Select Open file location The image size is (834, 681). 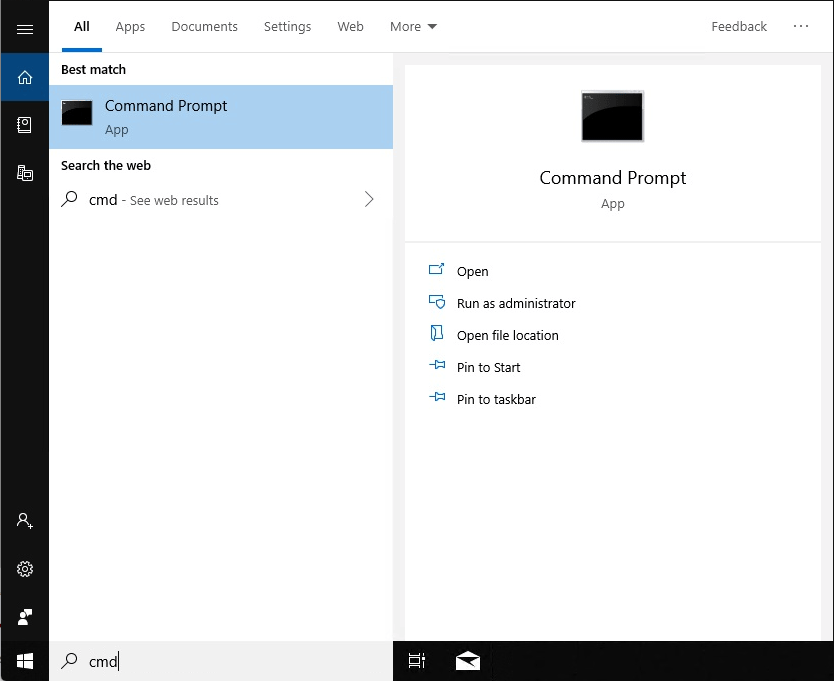[x=507, y=335]
